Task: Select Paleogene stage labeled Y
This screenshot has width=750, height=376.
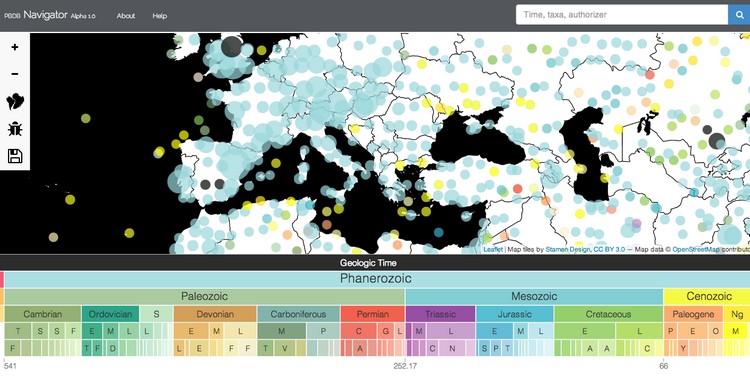Action: [x=683, y=348]
